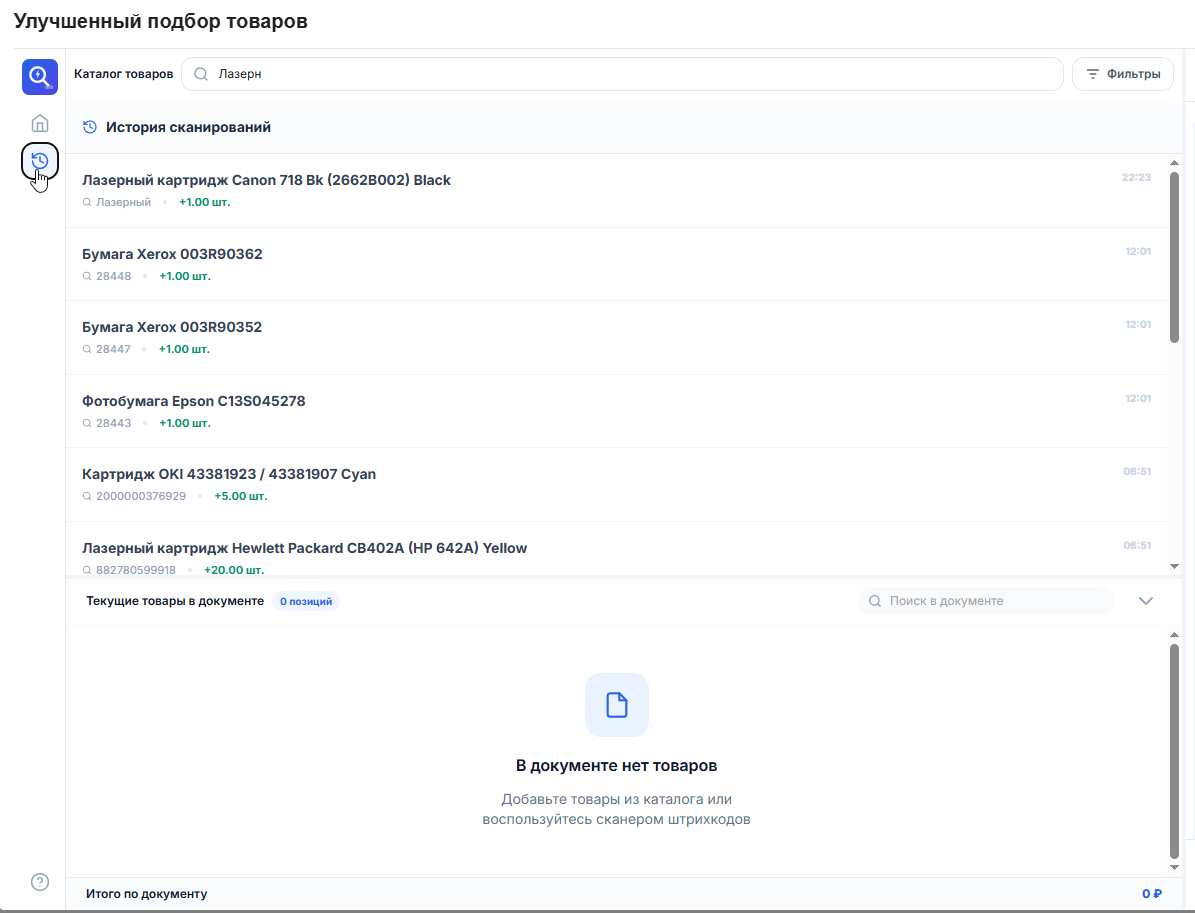Open the scan history sidebar icon
The height and width of the screenshot is (913, 1195).
click(x=40, y=161)
